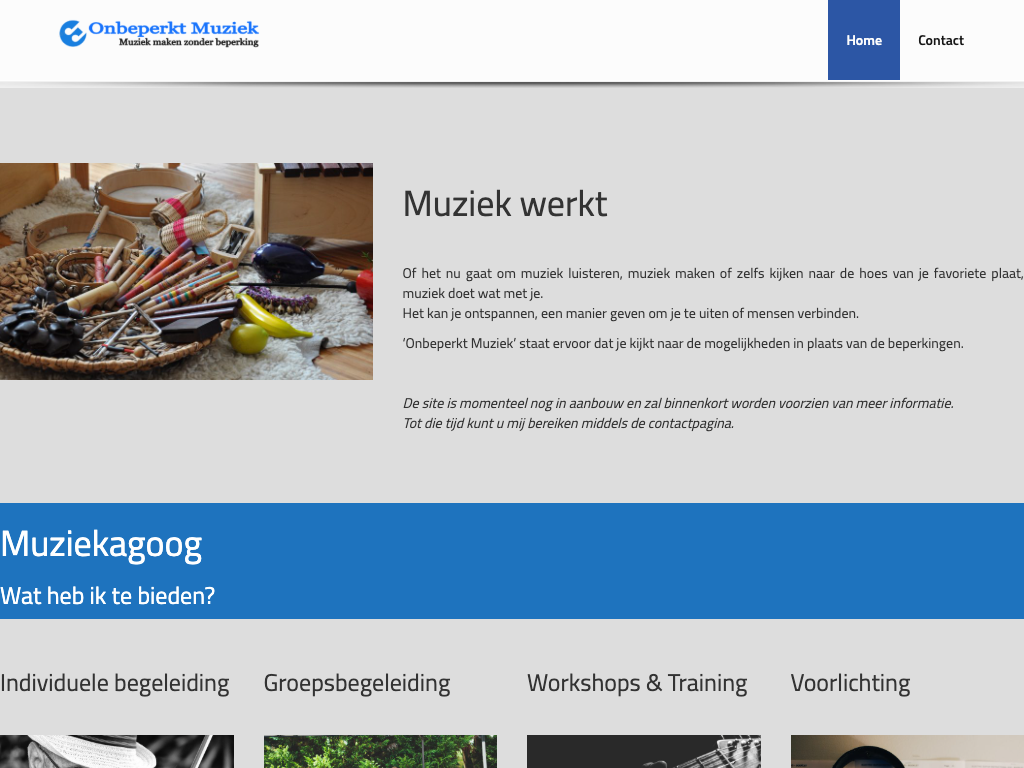Open the Workshops & Training heading
The image size is (1024, 768).
[637, 683]
